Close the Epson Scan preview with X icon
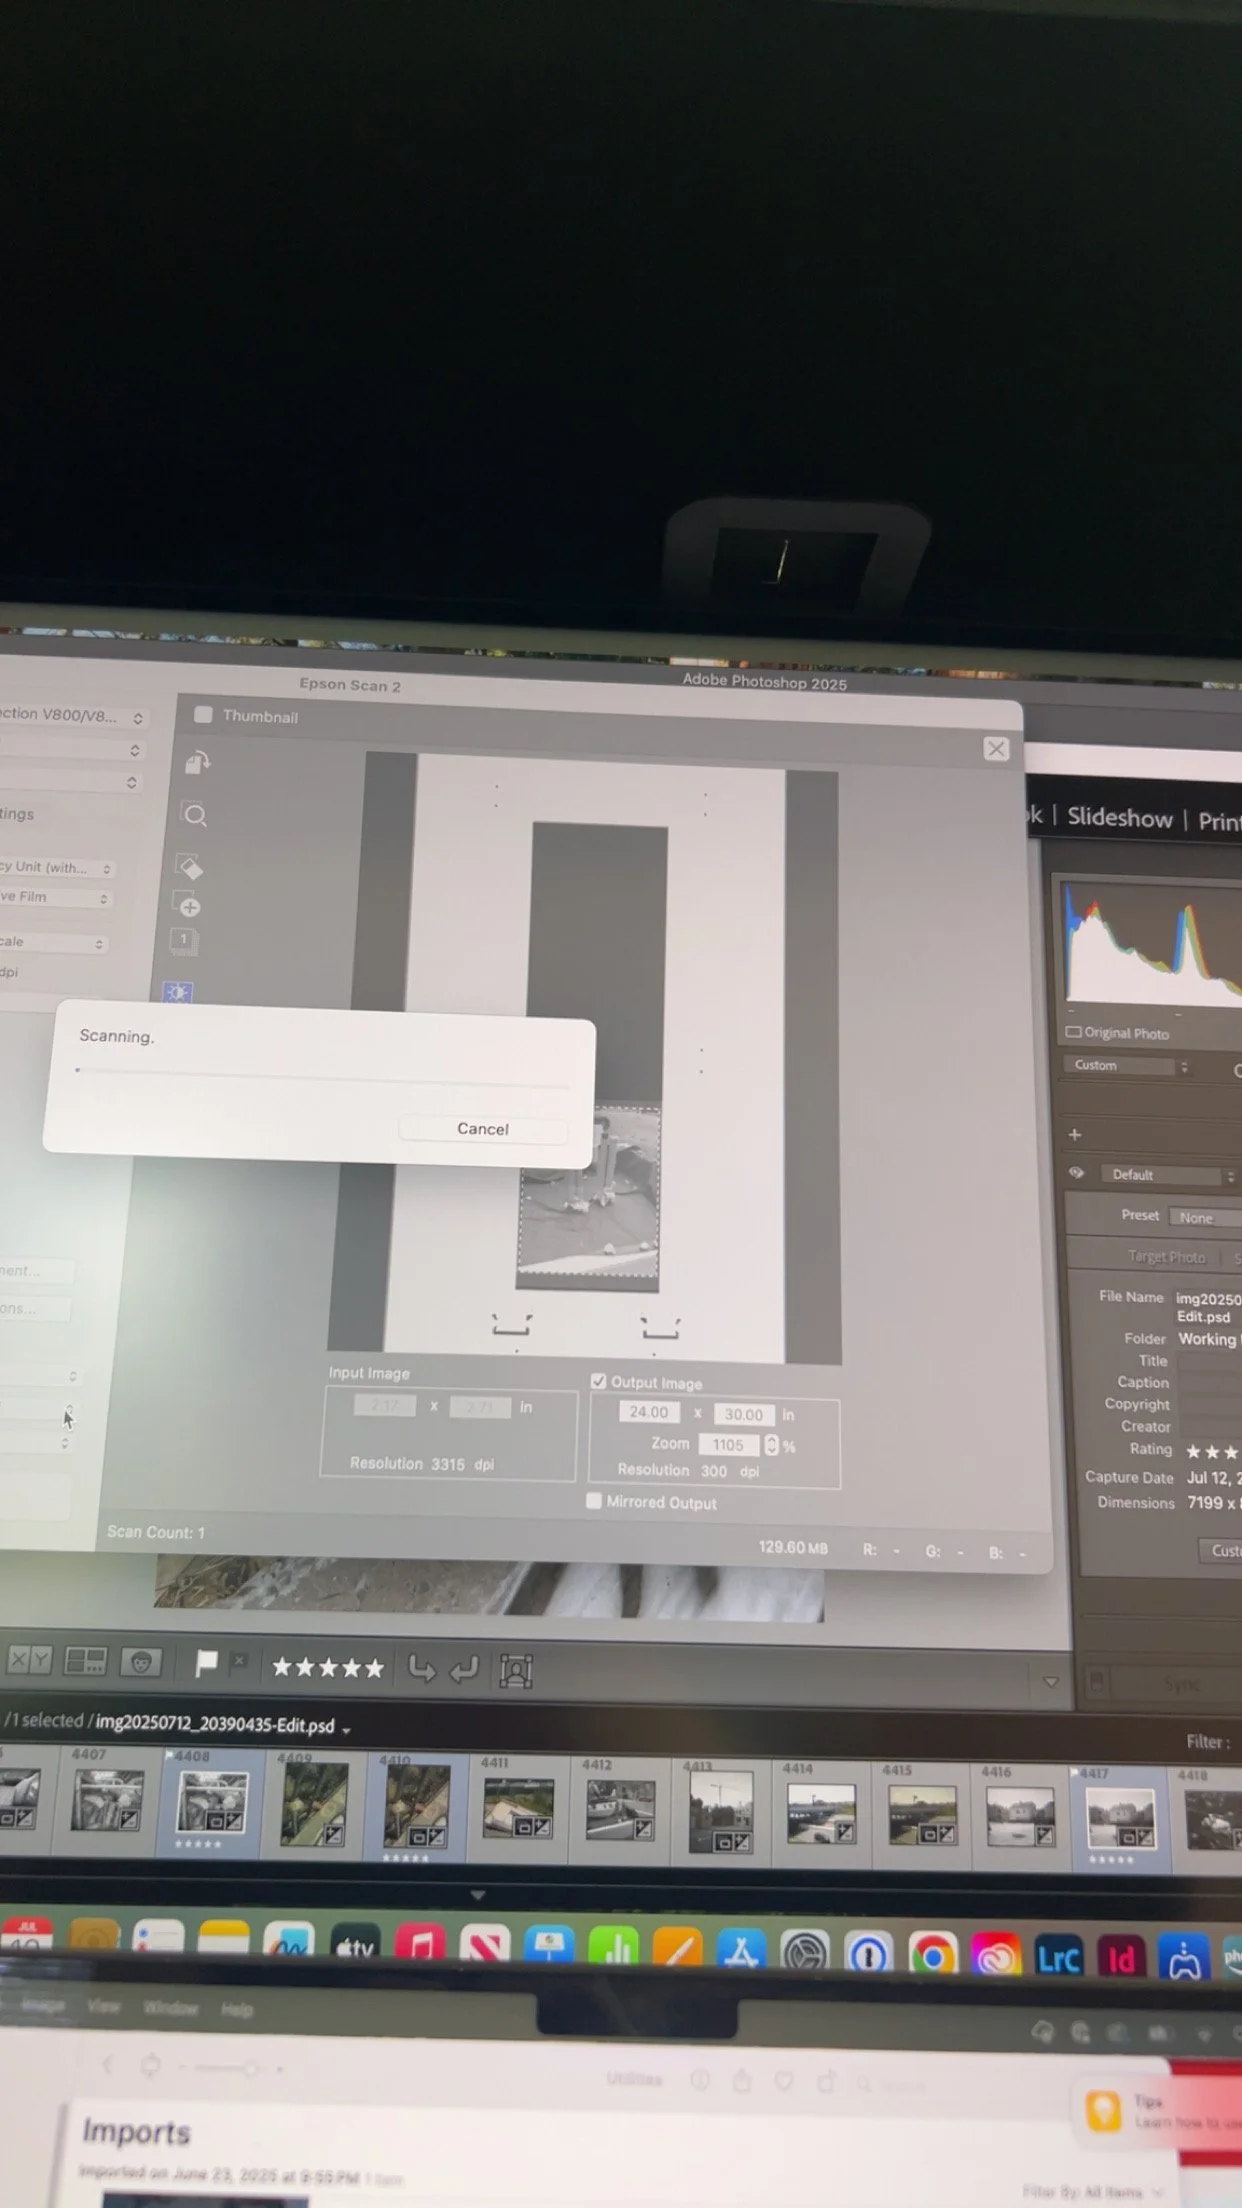 [996, 749]
